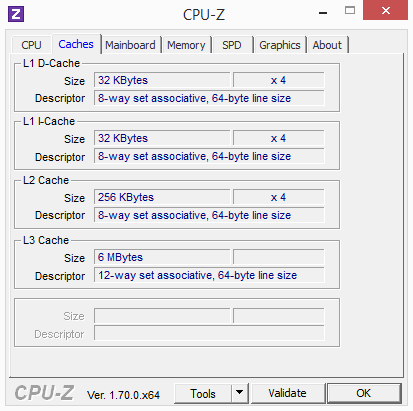Select the Mainboard tab
This screenshot has height=411, width=413.
(x=130, y=45)
